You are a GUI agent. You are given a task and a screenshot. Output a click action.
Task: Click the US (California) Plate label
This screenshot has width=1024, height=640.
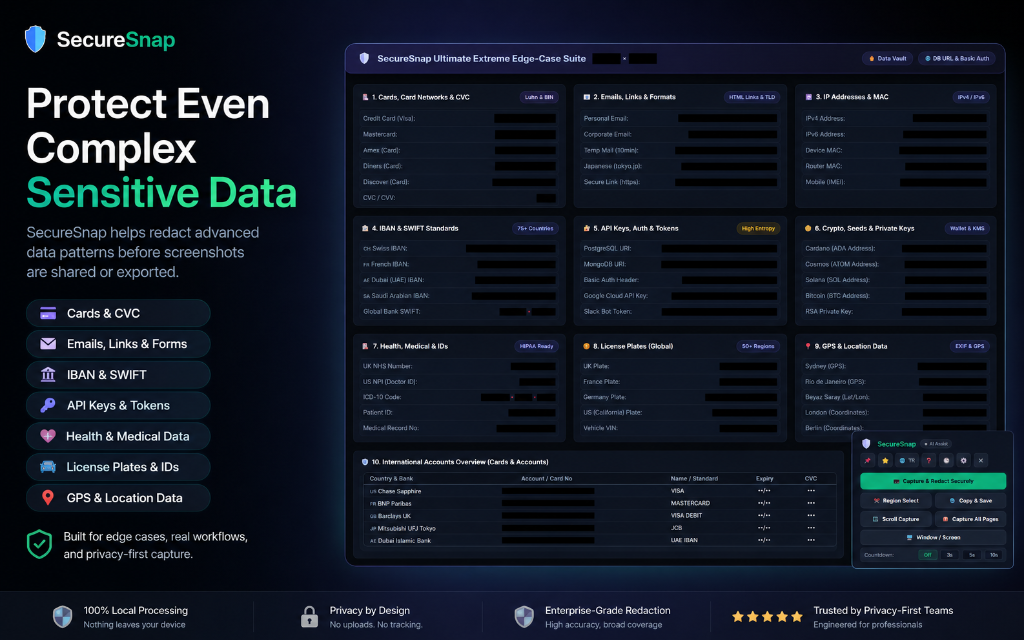click(x=613, y=412)
